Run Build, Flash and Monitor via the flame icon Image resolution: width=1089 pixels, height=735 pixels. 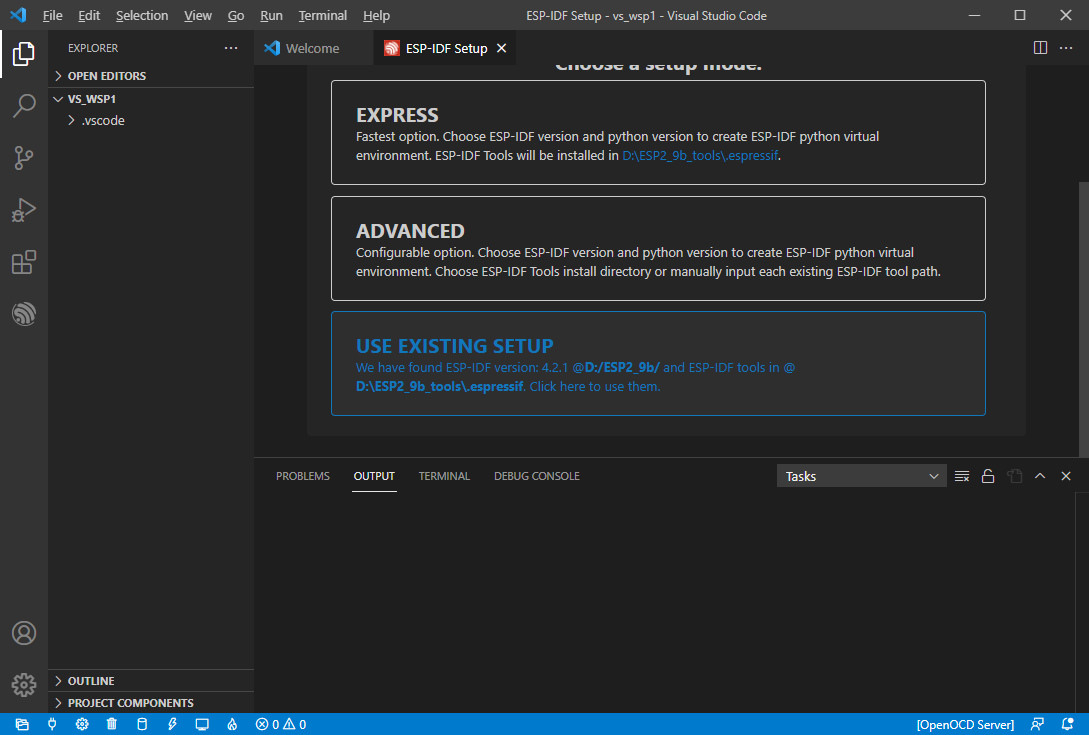click(x=232, y=723)
